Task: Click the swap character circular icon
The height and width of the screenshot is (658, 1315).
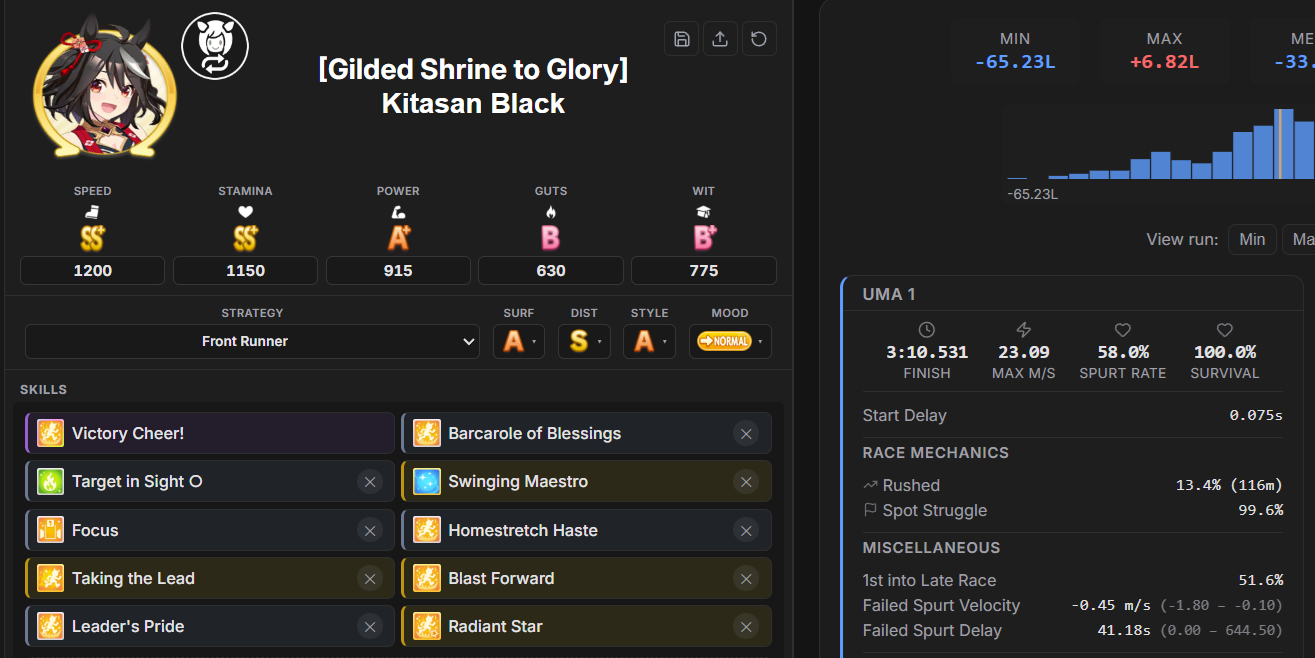Action: 215,46
